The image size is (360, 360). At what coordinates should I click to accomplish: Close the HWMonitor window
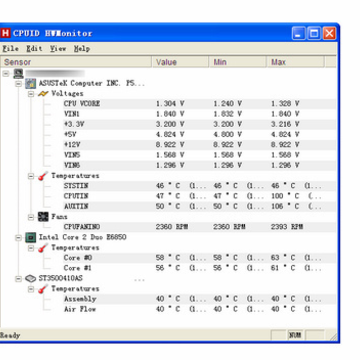click(x=329, y=33)
